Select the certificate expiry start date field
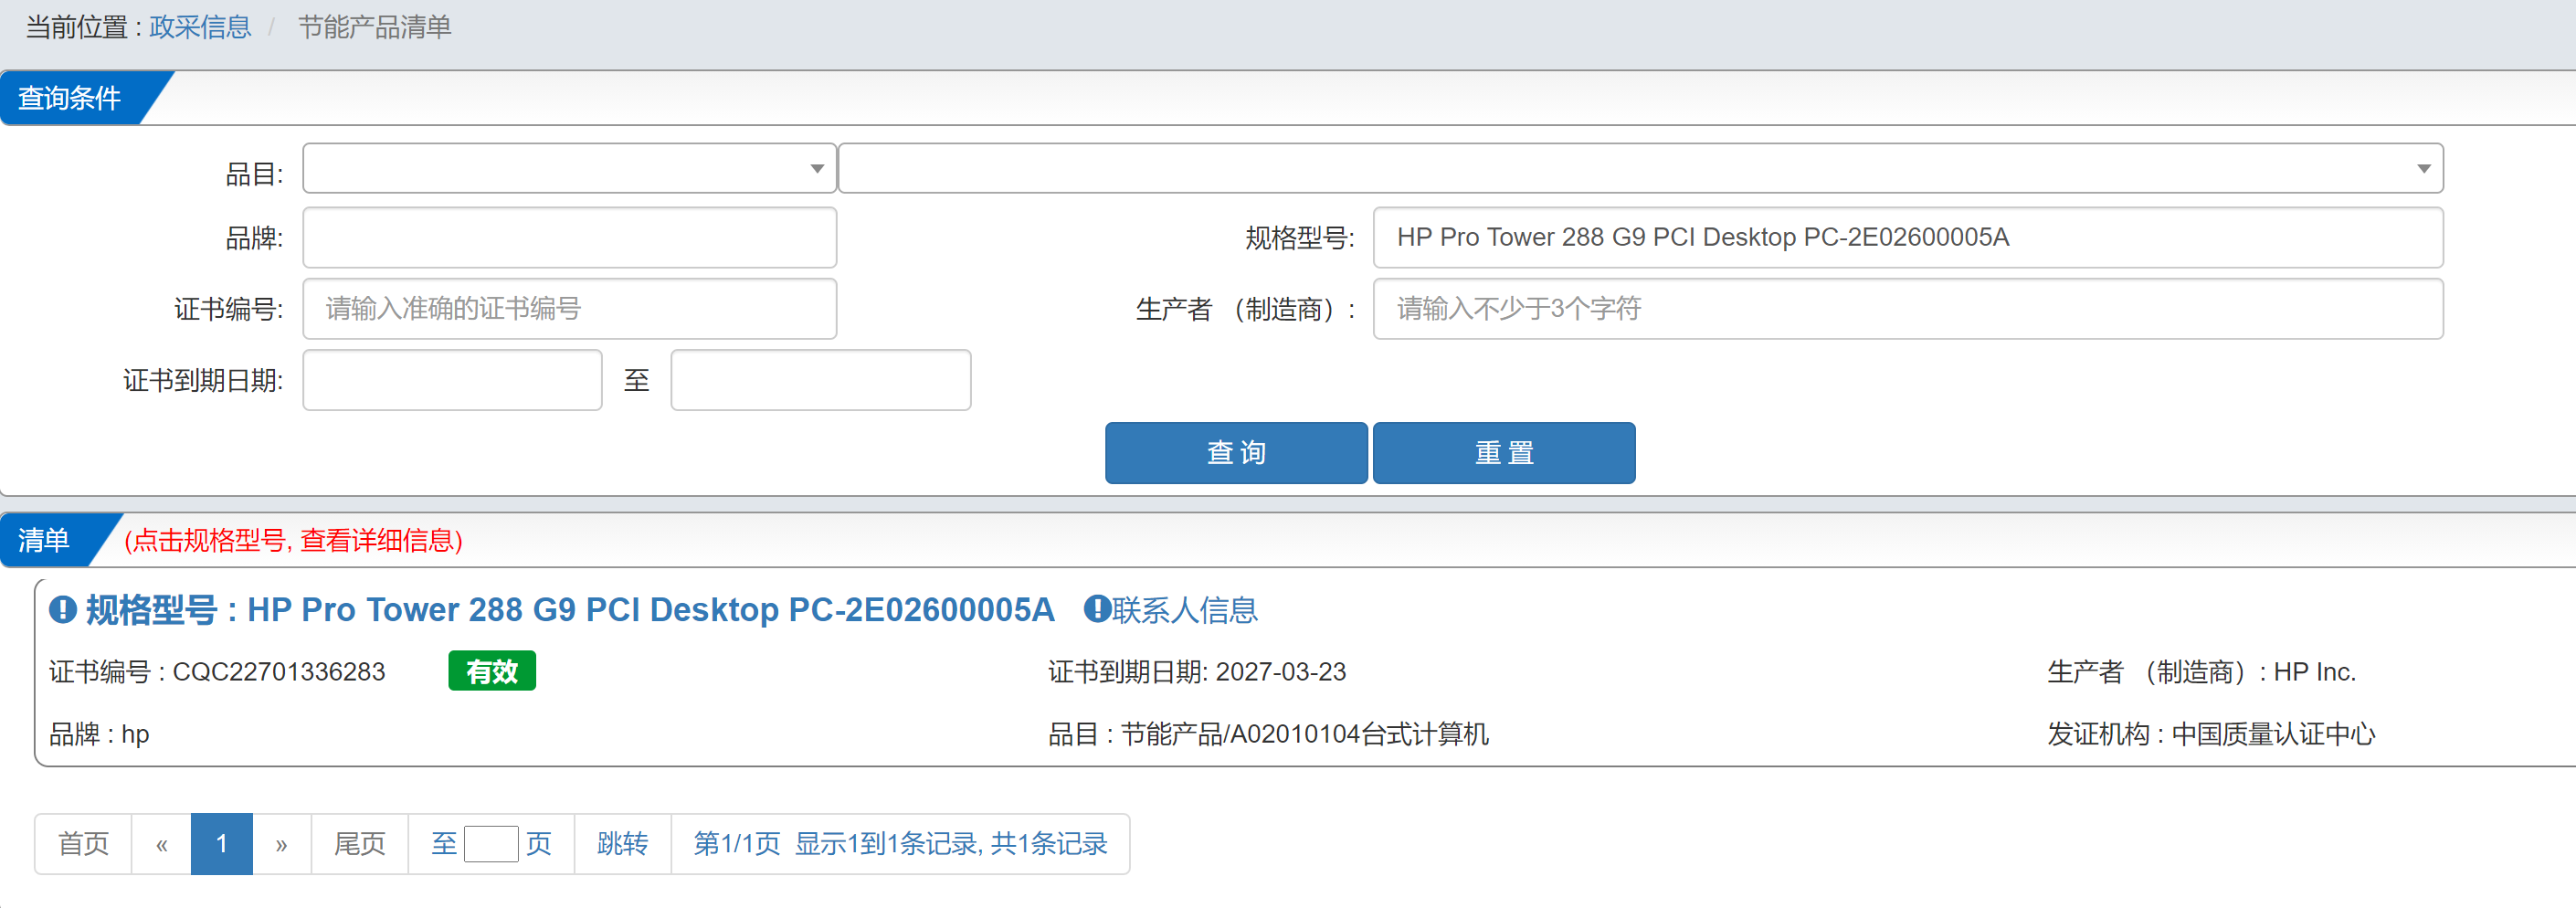 click(452, 380)
